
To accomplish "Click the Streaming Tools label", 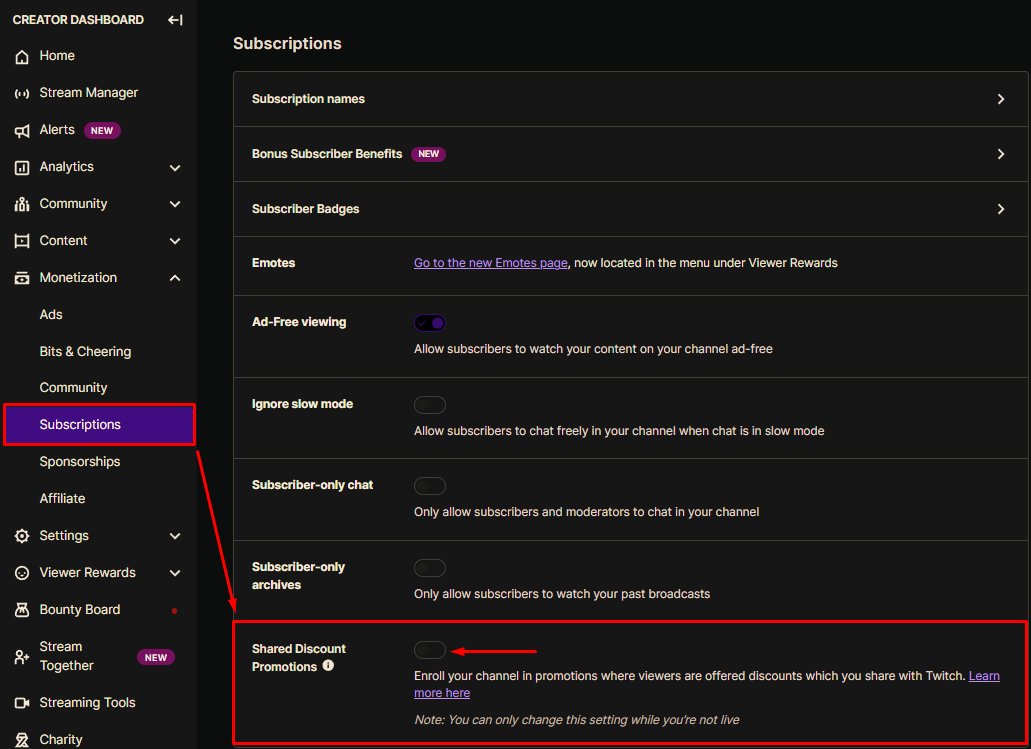I will pyautogui.click(x=87, y=702).
